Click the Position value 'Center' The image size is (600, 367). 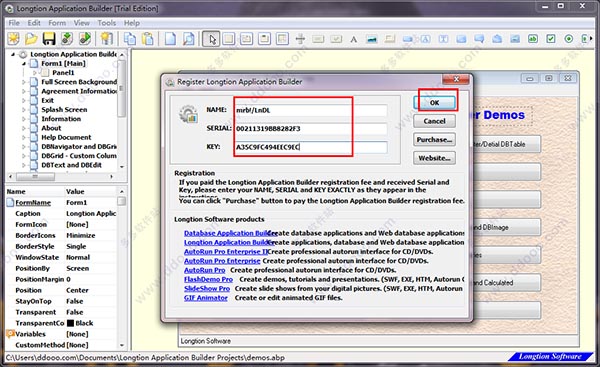(x=77, y=290)
